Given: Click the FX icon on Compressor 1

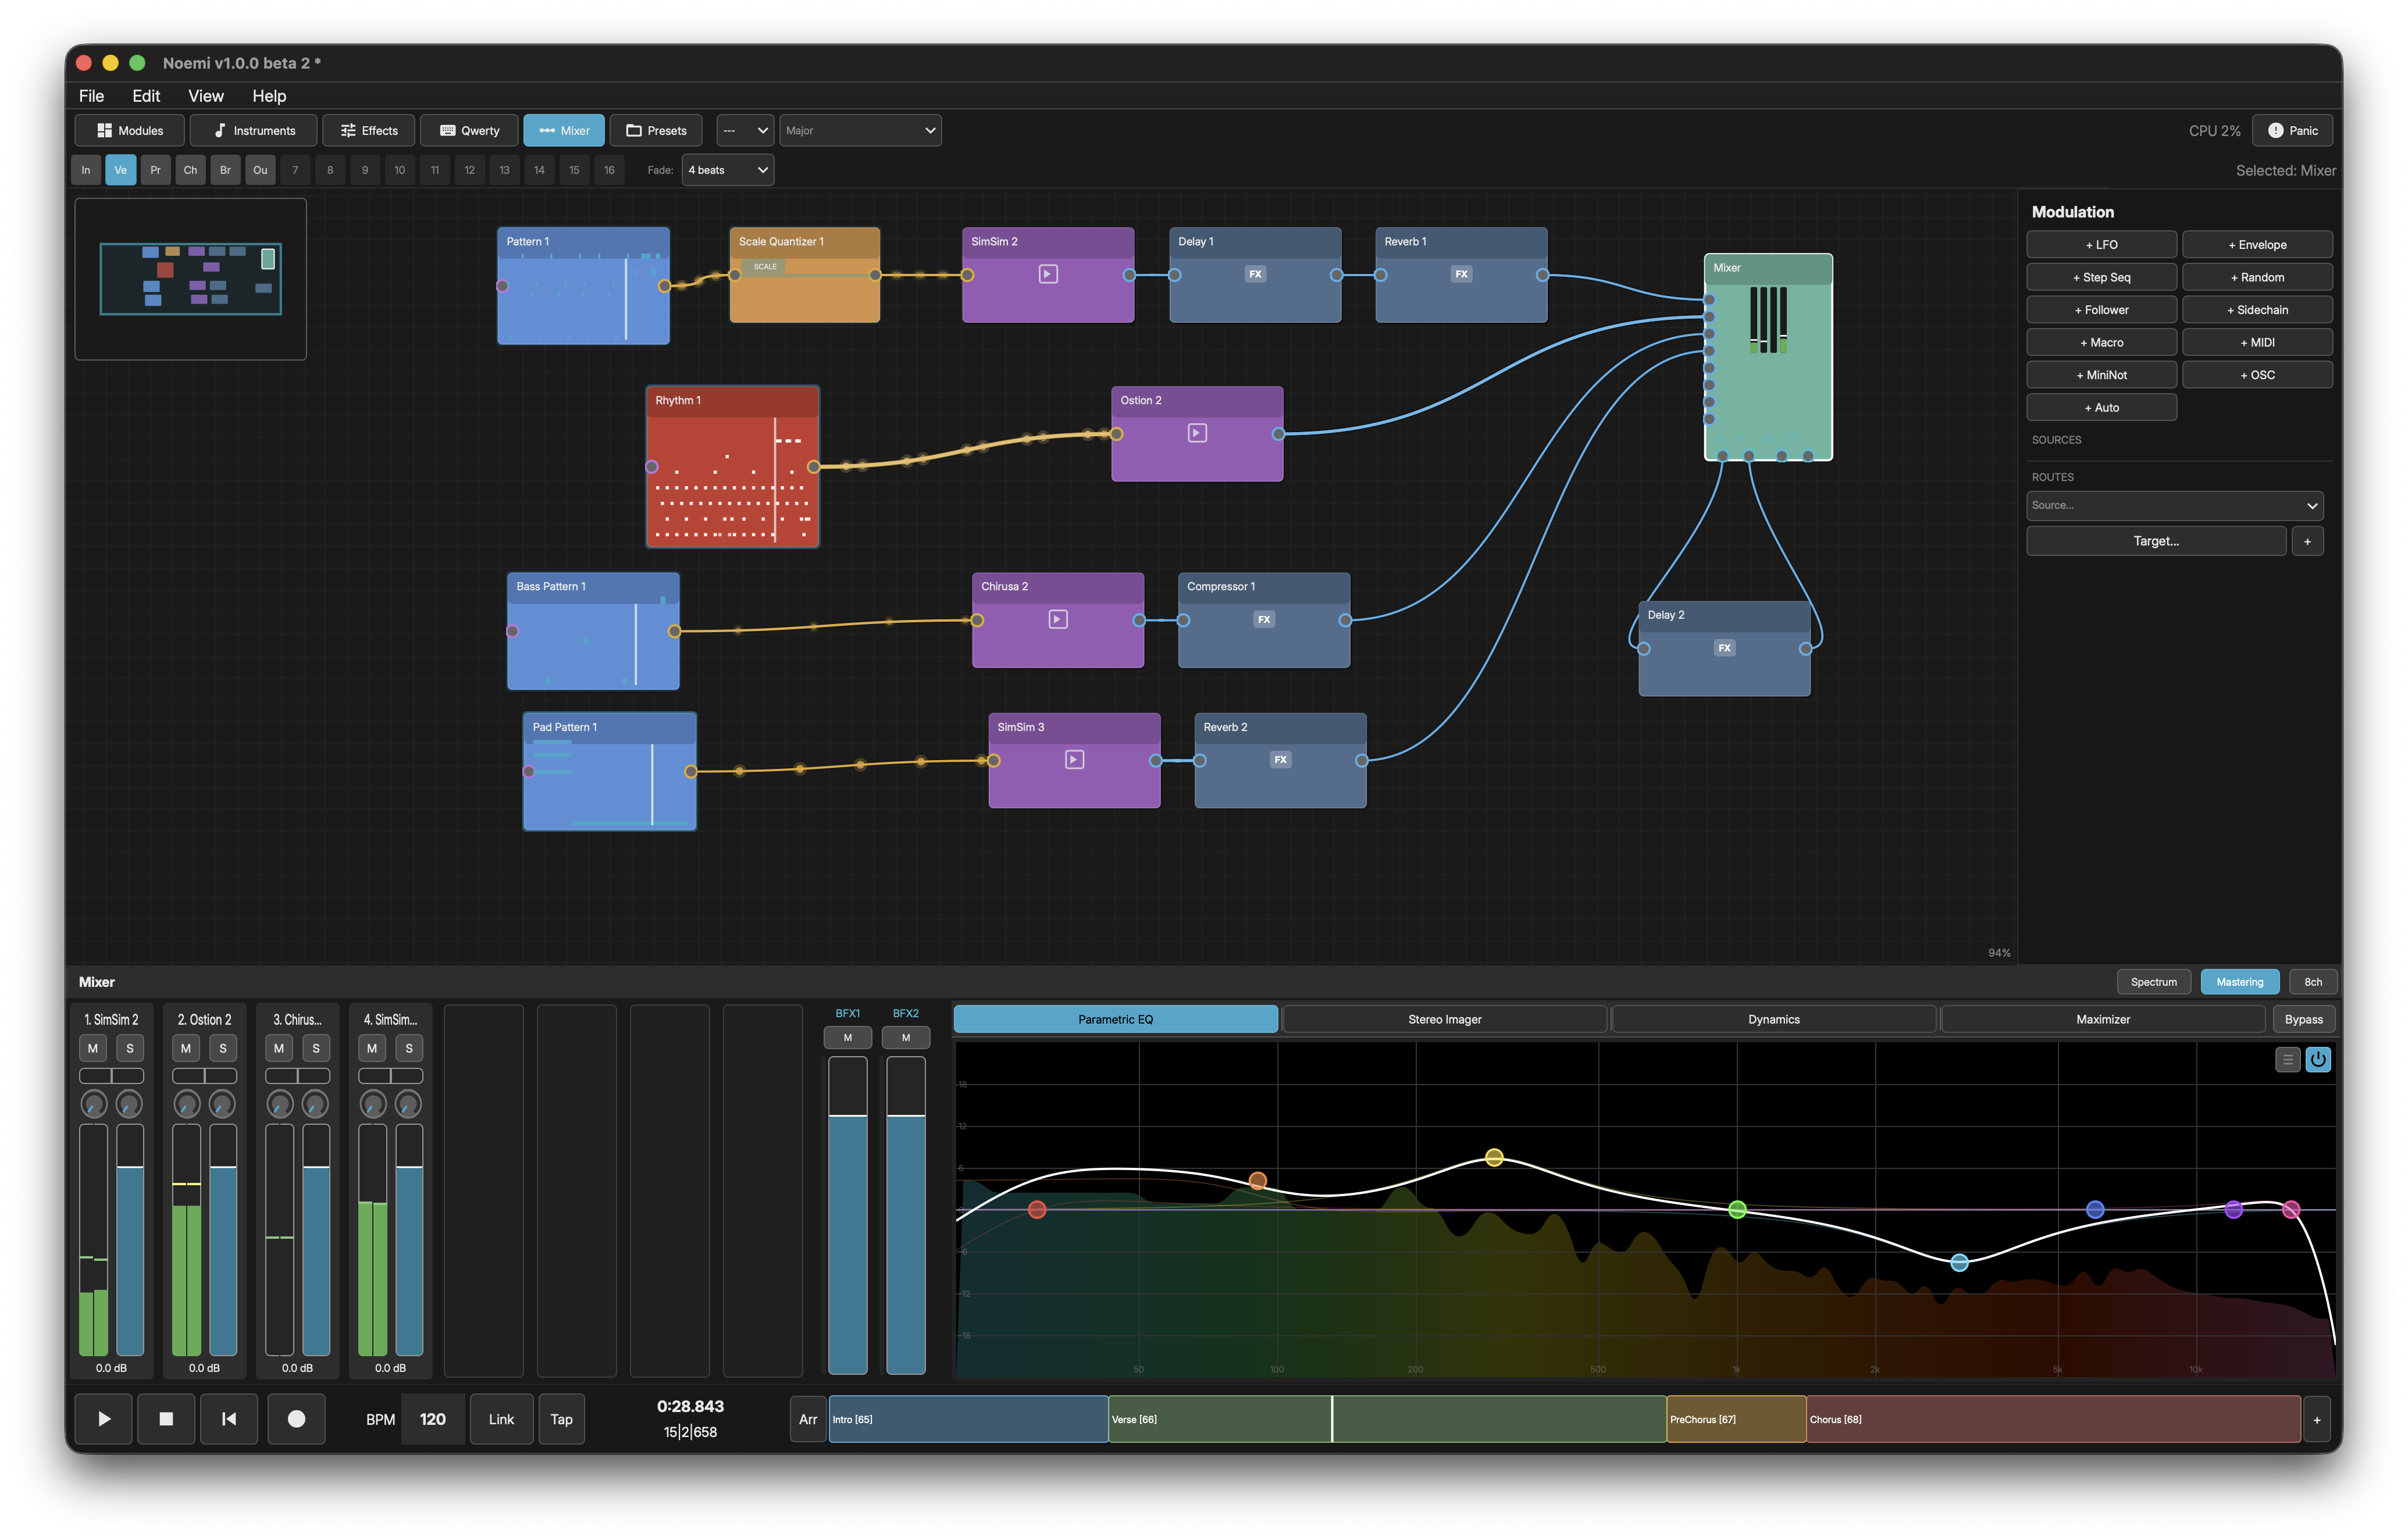Looking at the screenshot, I should coord(1264,619).
